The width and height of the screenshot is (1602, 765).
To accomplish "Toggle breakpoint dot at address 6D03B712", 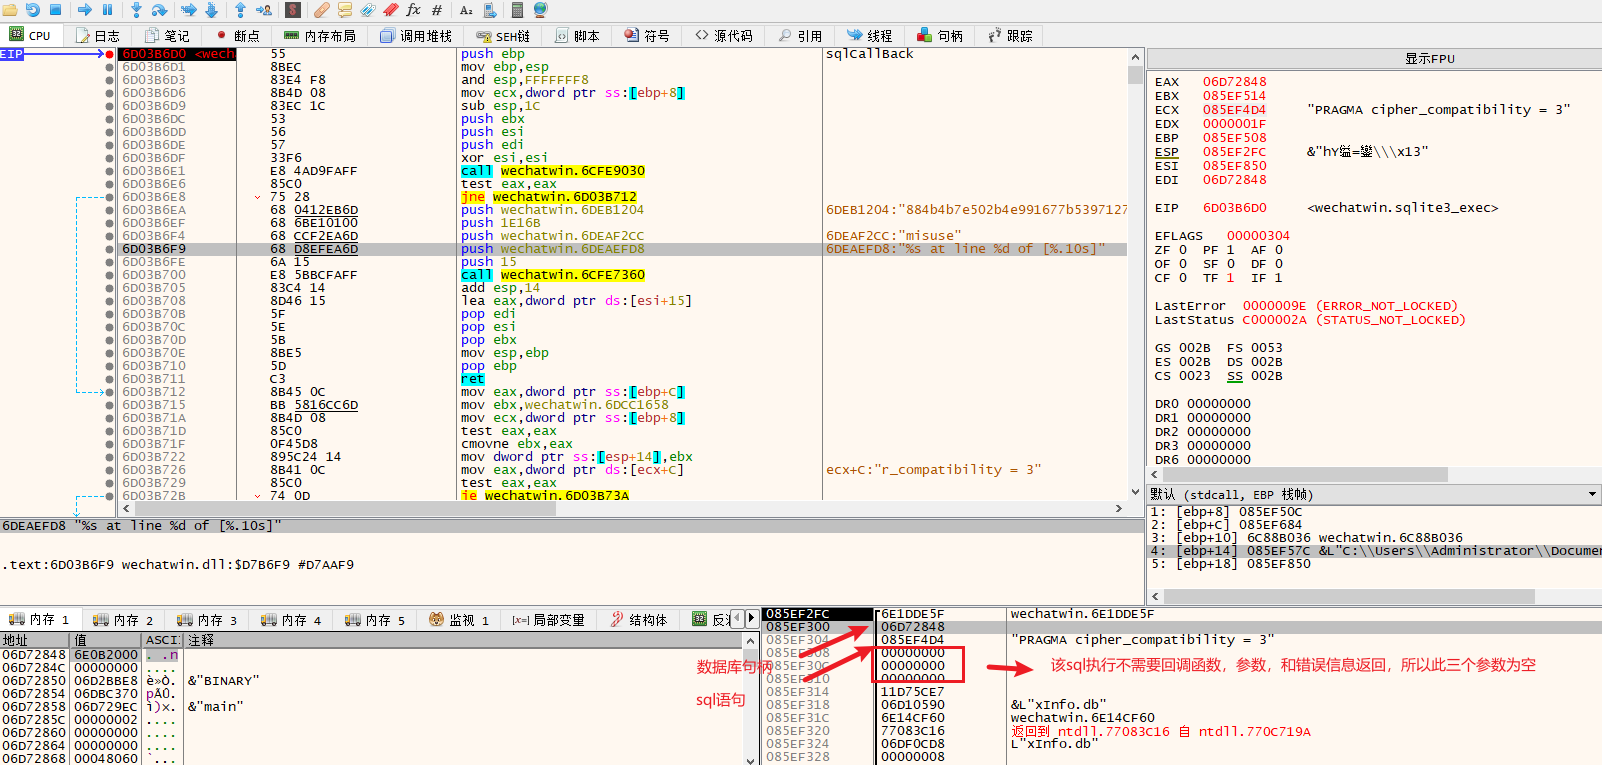I will (109, 392).
